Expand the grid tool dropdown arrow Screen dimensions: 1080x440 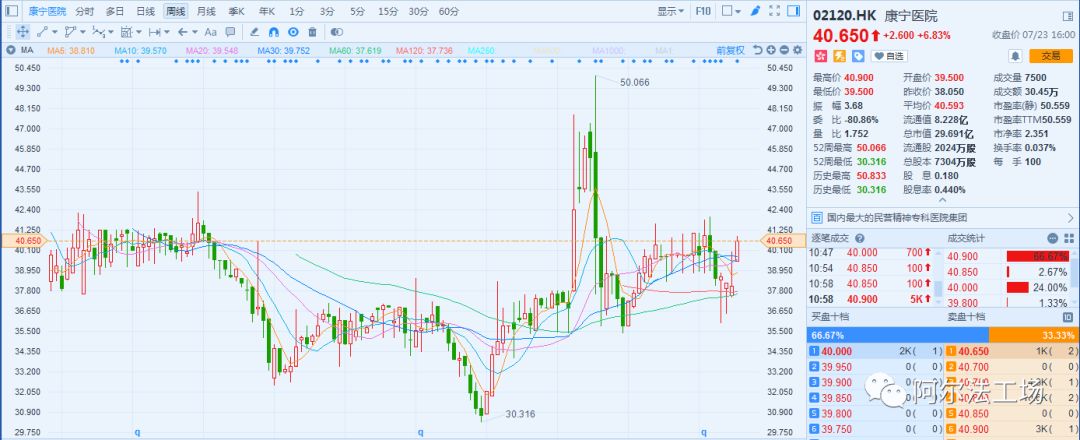click(x=139, y=32)
